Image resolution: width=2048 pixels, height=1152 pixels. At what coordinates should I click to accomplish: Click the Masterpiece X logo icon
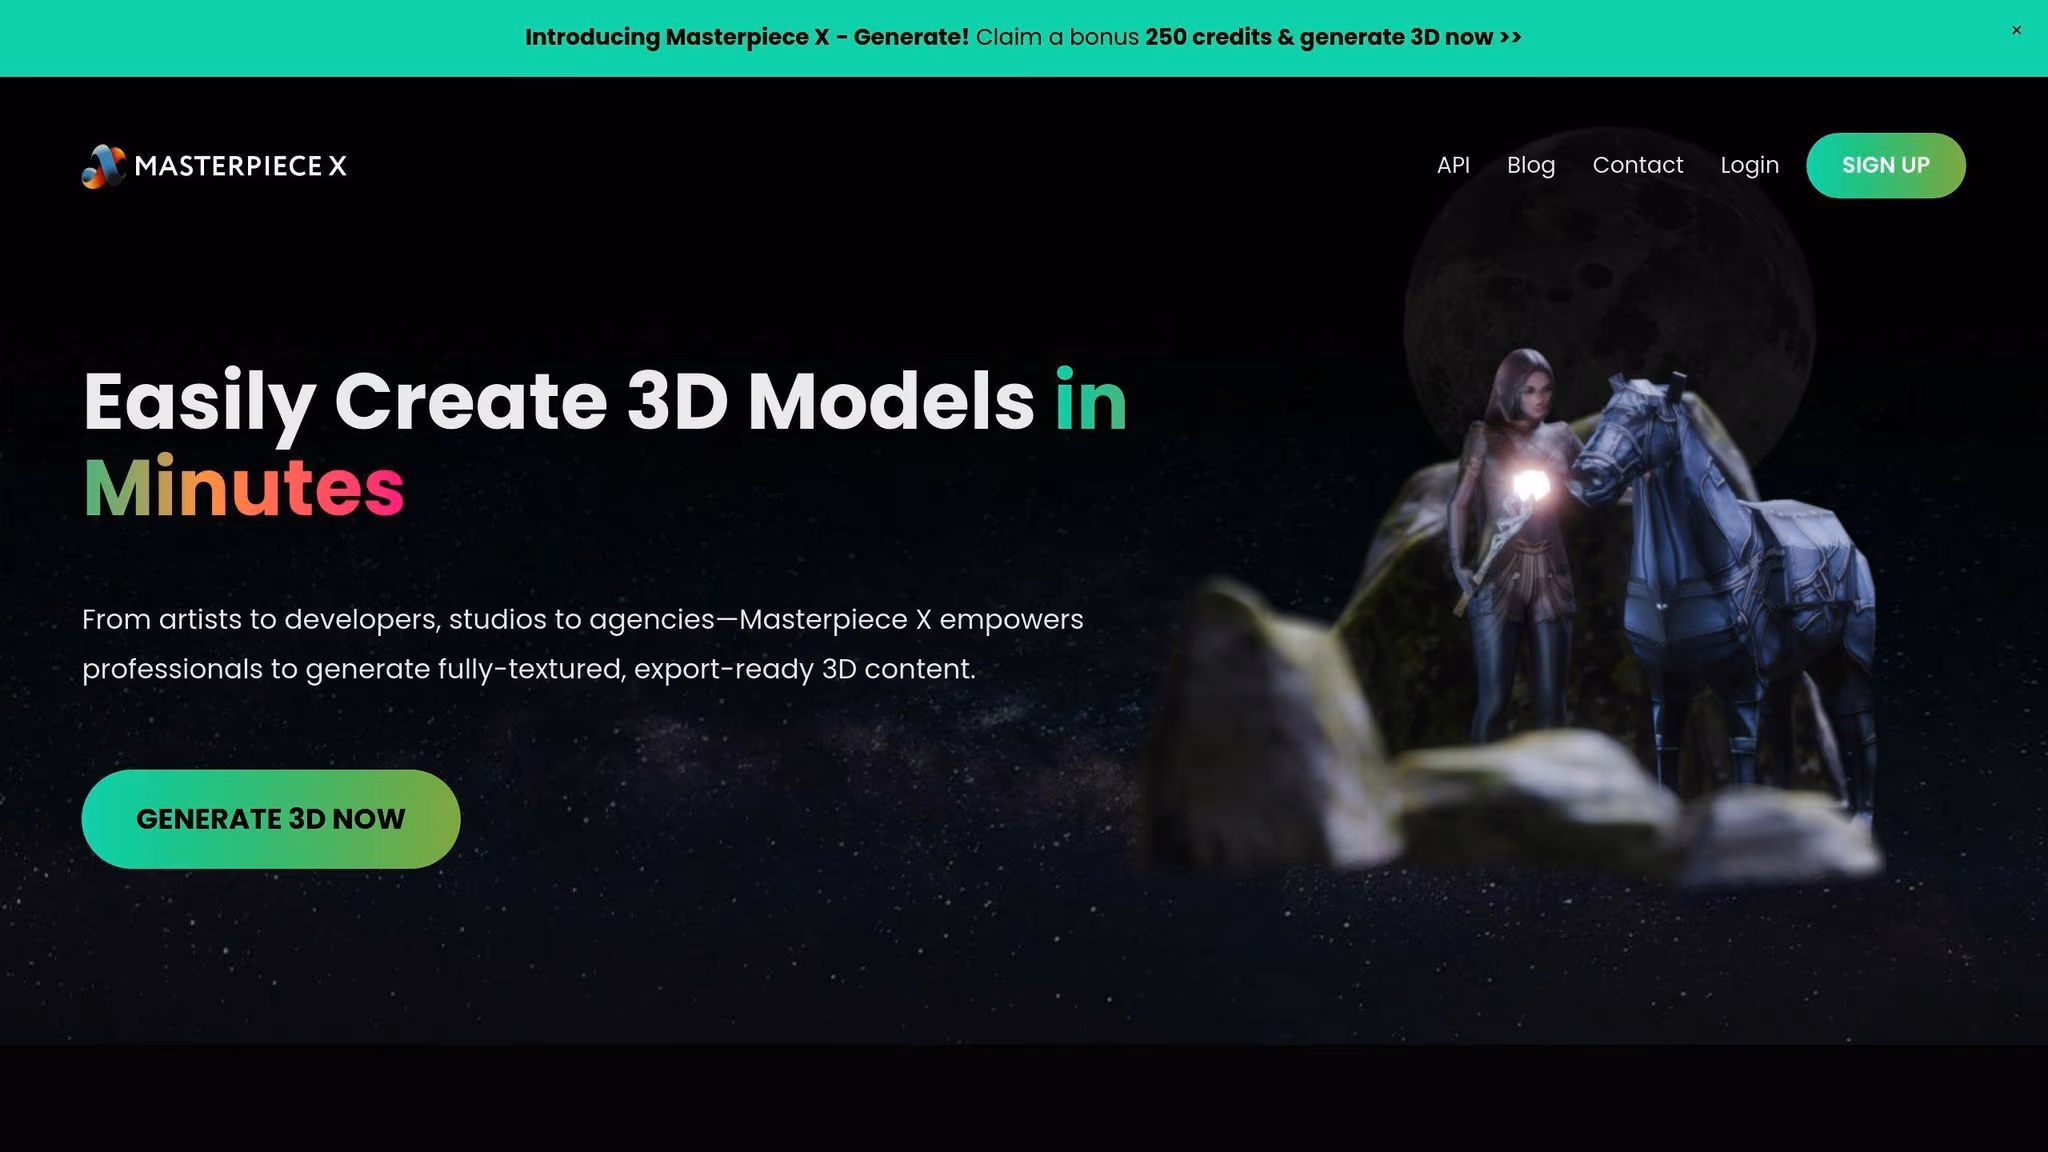click(104, 166)
